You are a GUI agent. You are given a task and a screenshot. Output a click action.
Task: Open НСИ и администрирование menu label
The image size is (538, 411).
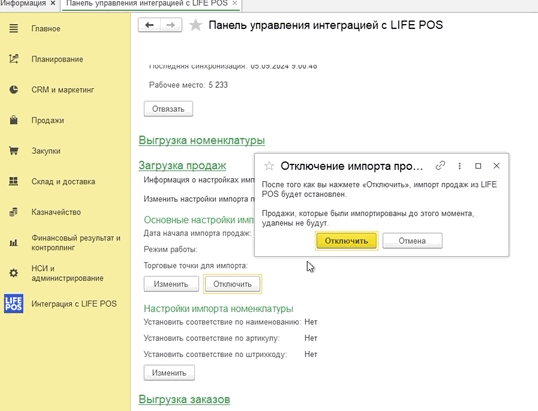coord(67,273)
